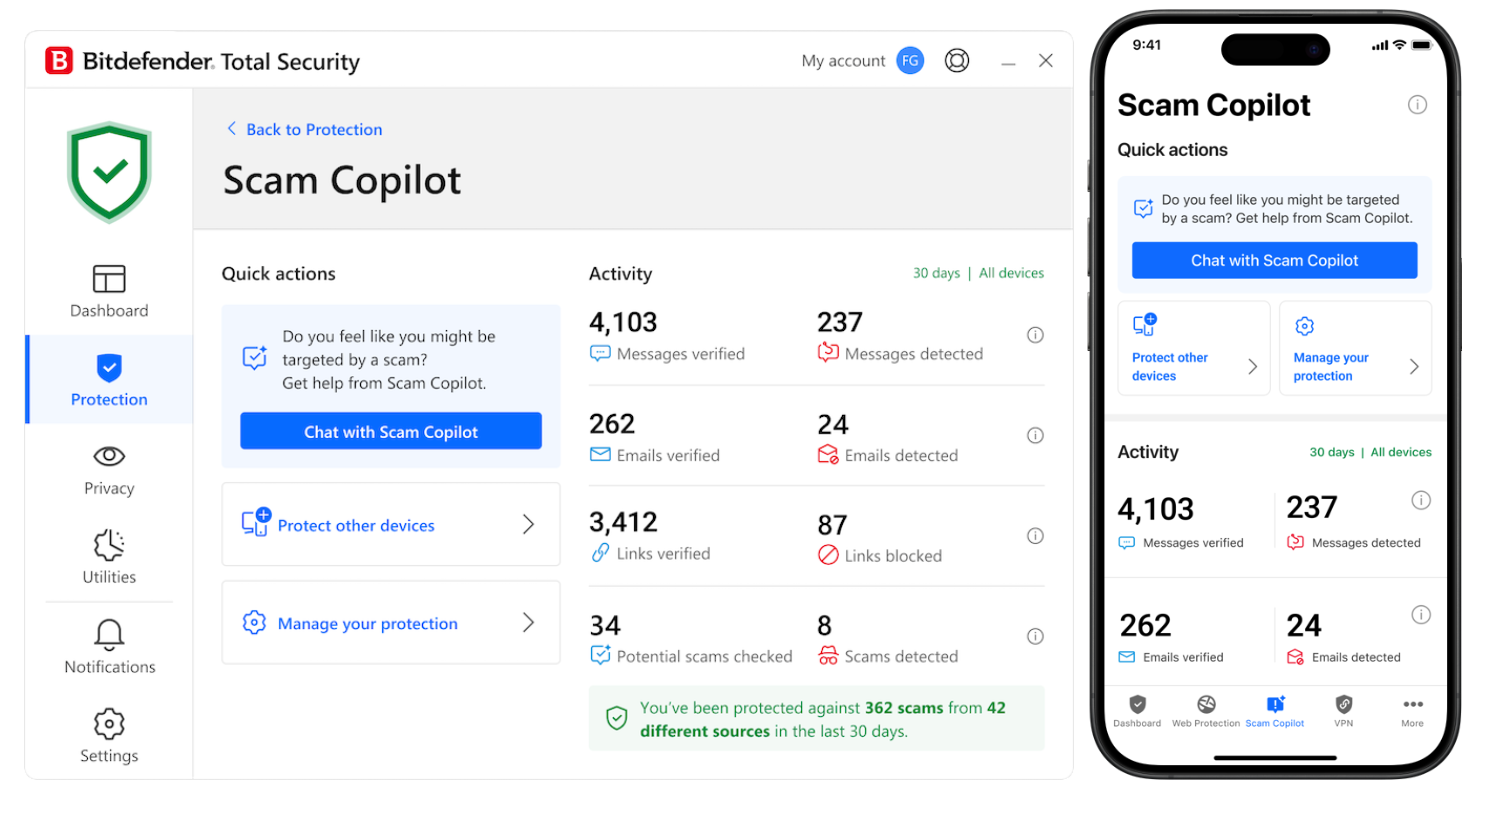Open the info tooltip beside Messages detected
The image size is (1485, 815).
pos(1035,335)
